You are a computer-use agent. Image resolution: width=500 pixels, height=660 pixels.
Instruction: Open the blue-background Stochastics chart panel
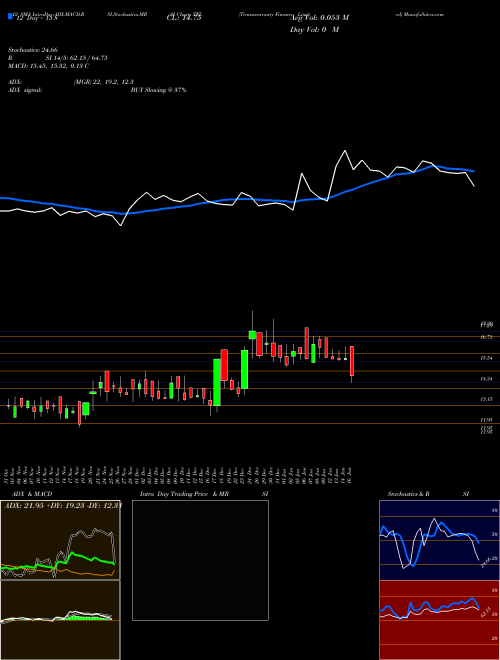439,540
